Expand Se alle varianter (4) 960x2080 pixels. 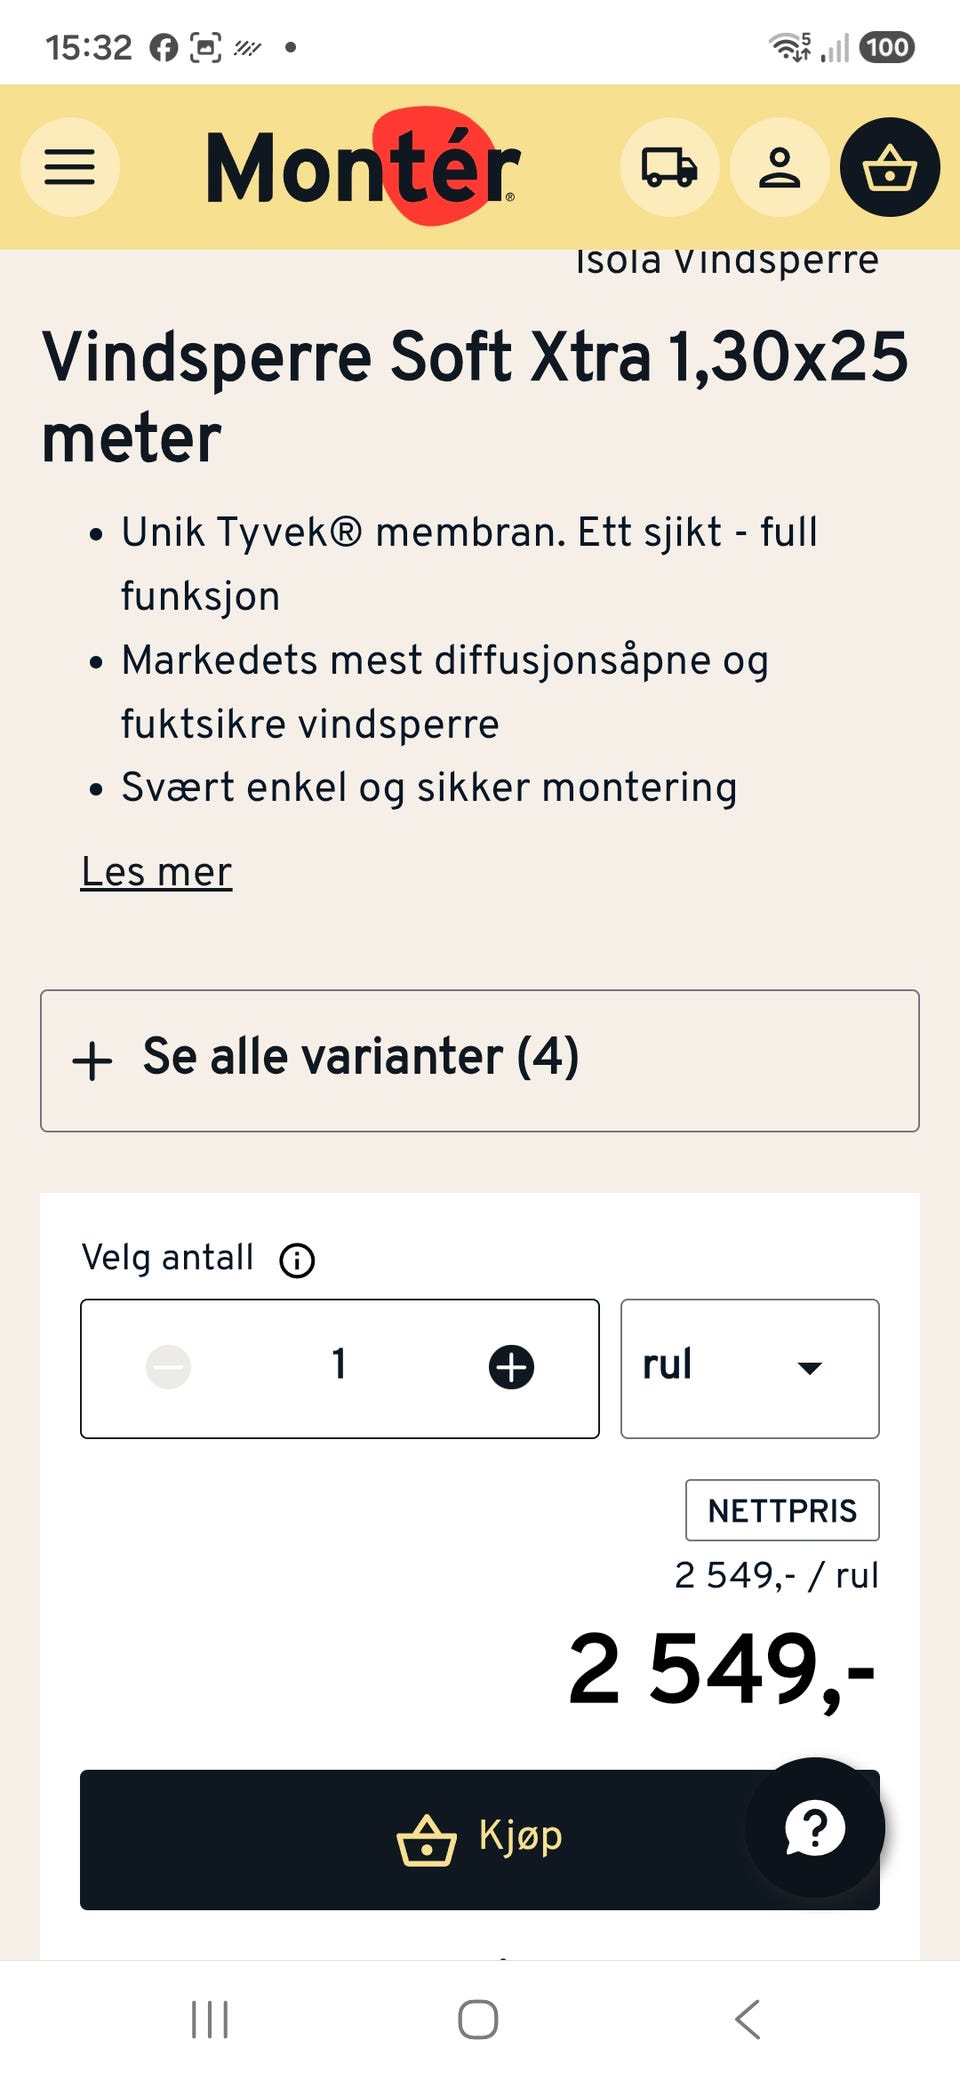point(480,1061)
